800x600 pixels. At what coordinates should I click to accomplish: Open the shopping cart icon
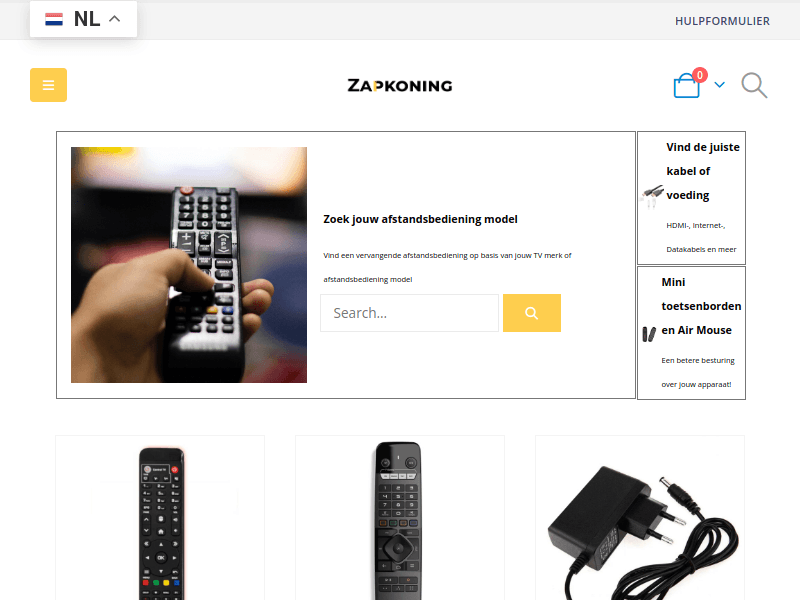(x=687, y=85)
